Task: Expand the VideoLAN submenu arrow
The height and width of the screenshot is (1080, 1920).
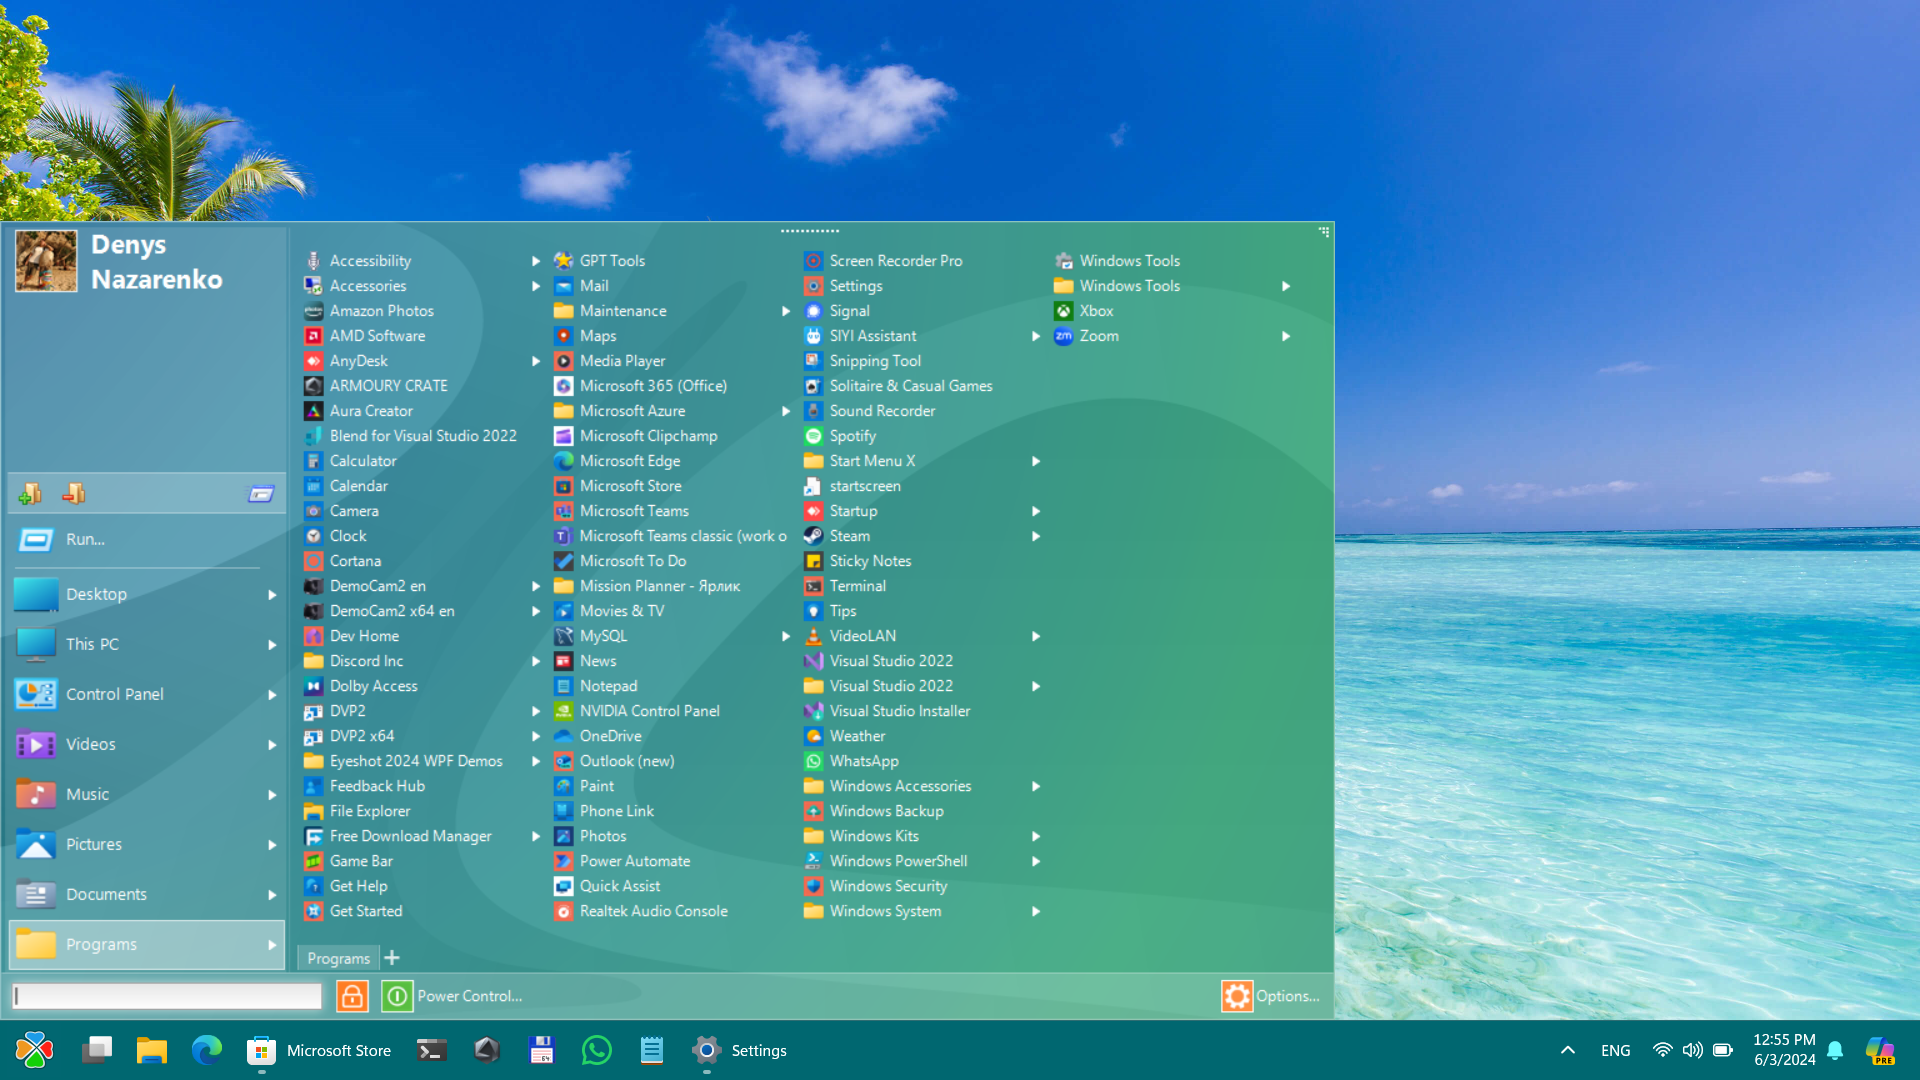Action: 1036,636
